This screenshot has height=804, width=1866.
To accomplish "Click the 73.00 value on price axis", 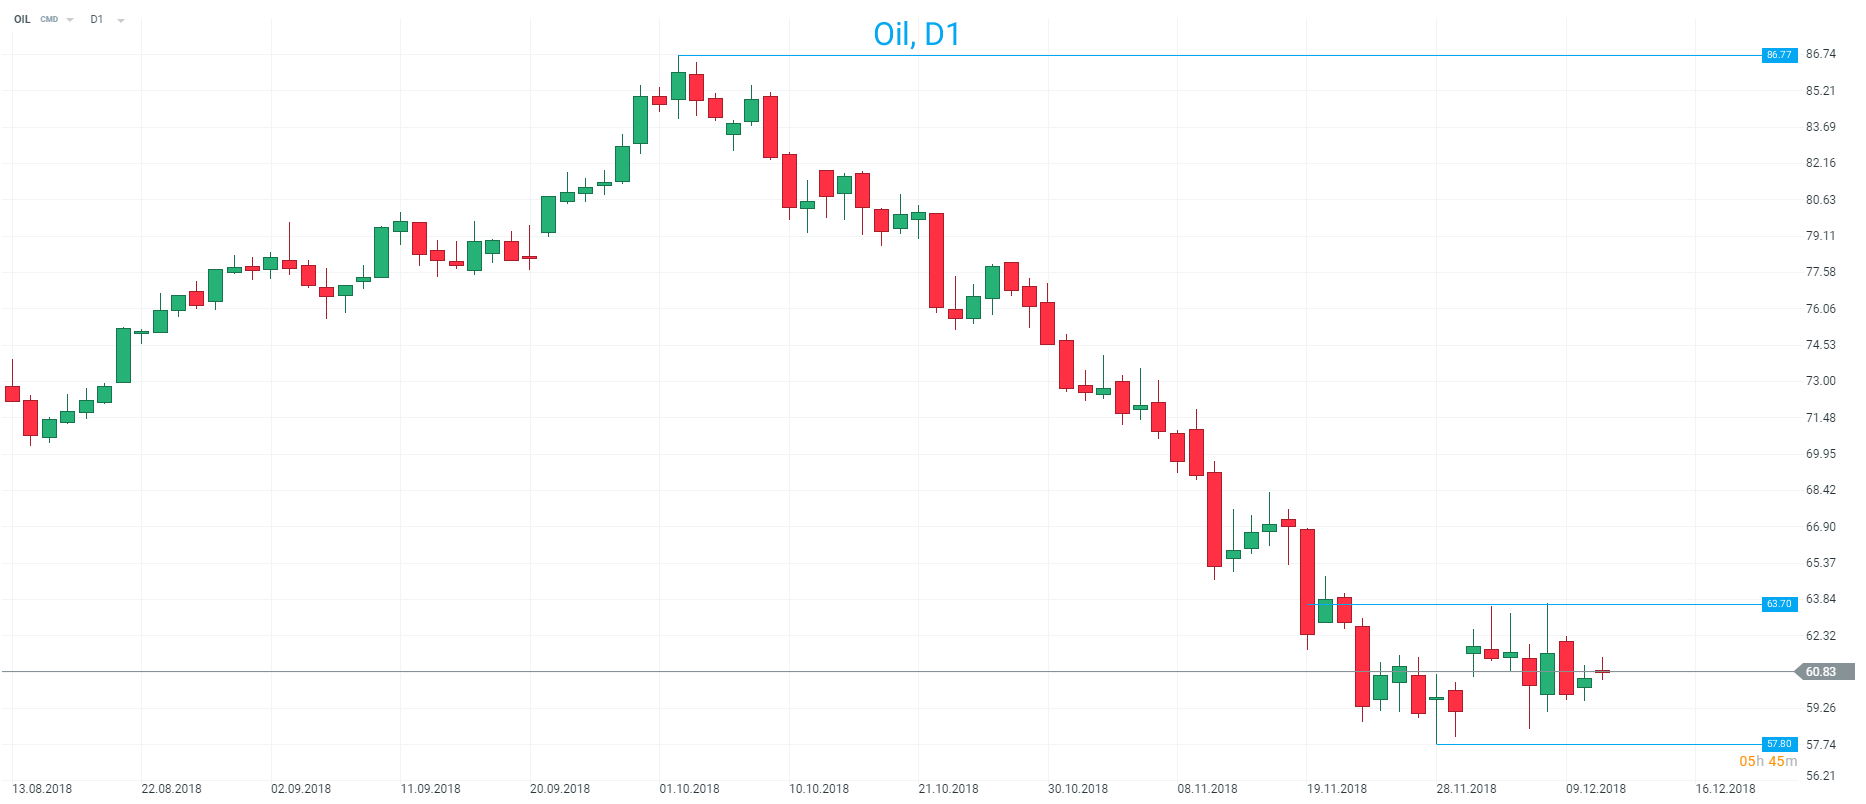I will pyautogui.click(x=1820, y=381).
